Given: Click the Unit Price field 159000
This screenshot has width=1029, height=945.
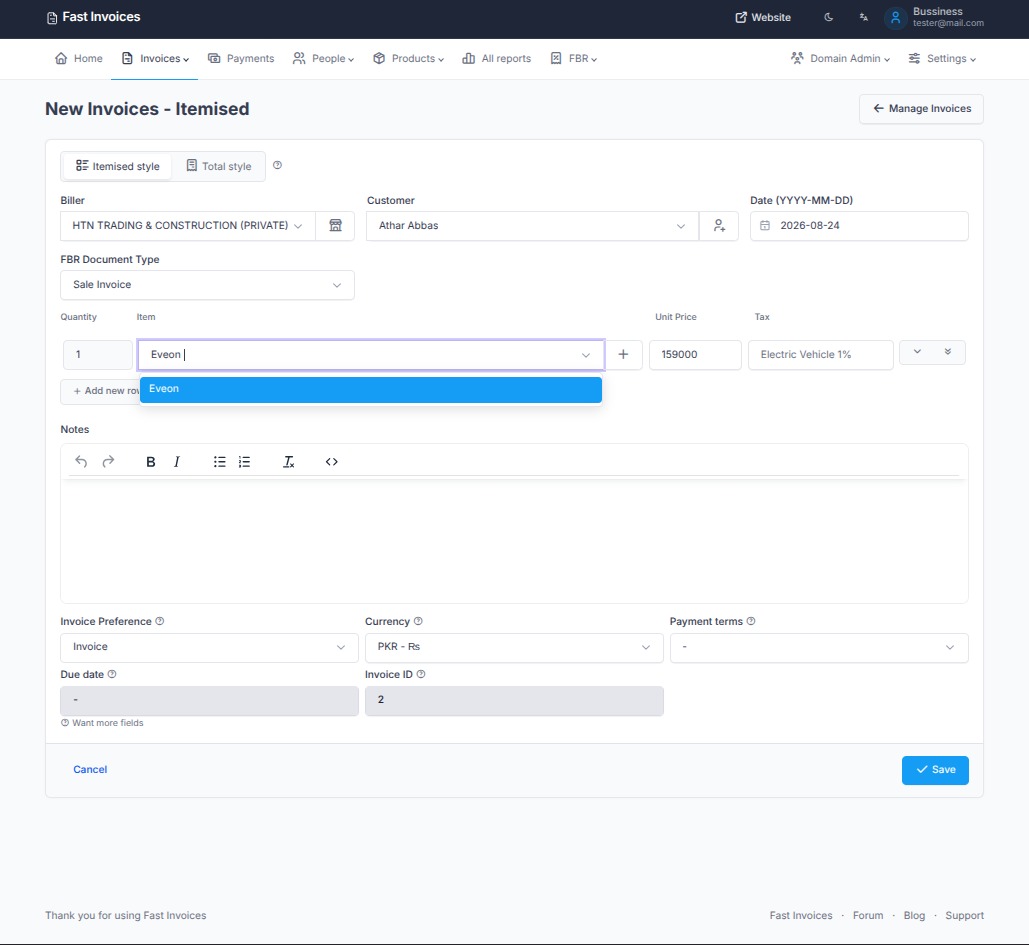Looking at the screenshot, I should [695, 355].
